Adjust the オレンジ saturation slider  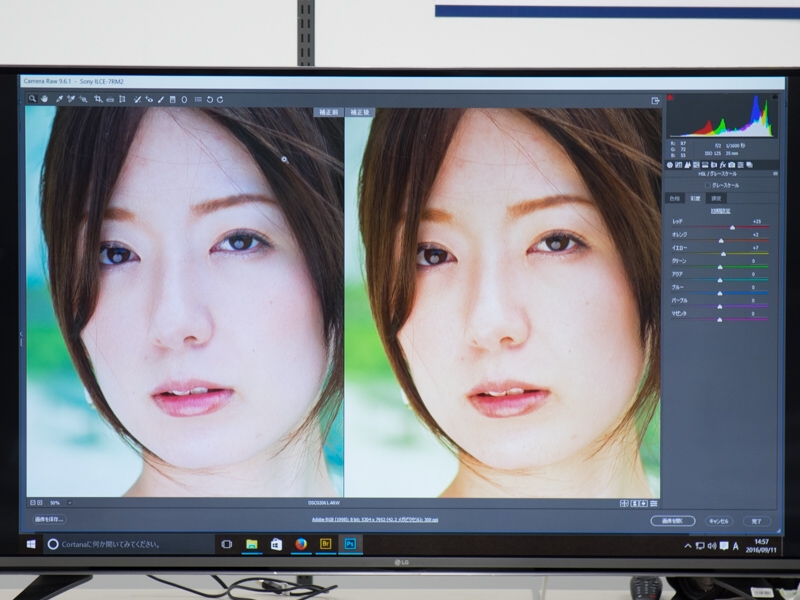(x=721, y=240)
